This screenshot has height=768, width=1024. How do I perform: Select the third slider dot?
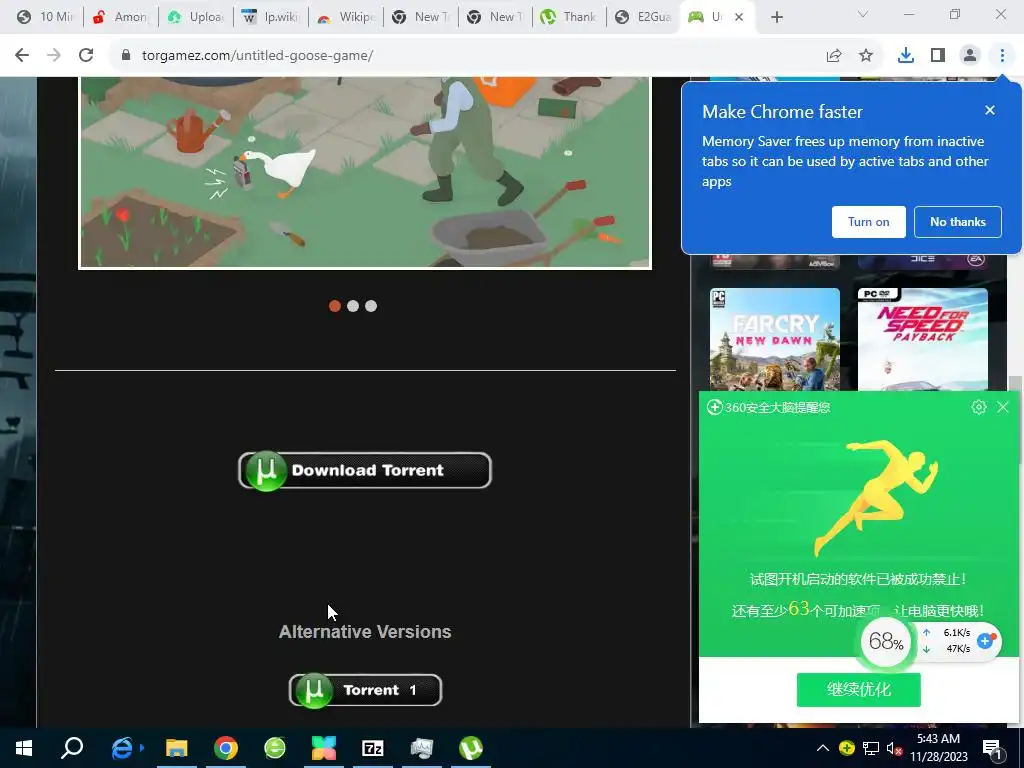tap(371, 306)
